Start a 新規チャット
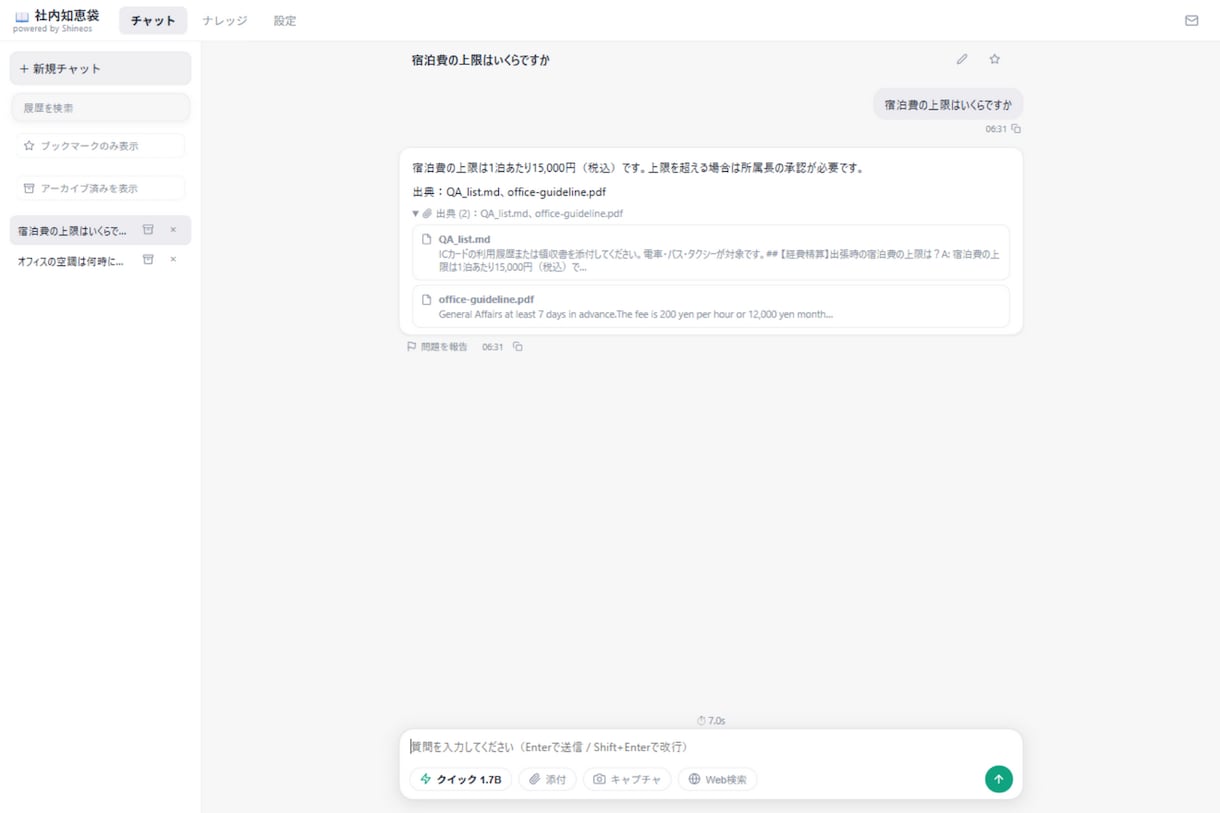This screenshot has height=813, width=1220. (100, 69)
